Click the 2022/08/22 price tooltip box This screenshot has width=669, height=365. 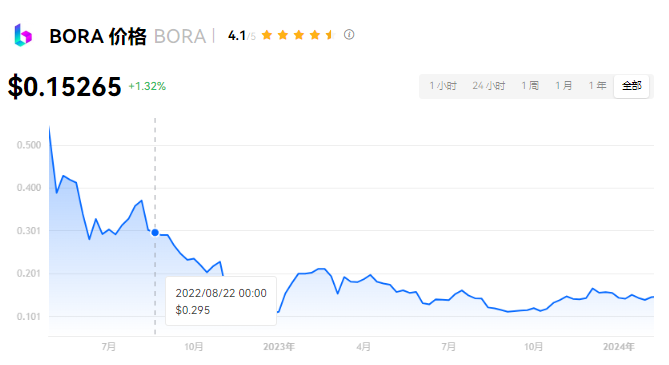221,301
